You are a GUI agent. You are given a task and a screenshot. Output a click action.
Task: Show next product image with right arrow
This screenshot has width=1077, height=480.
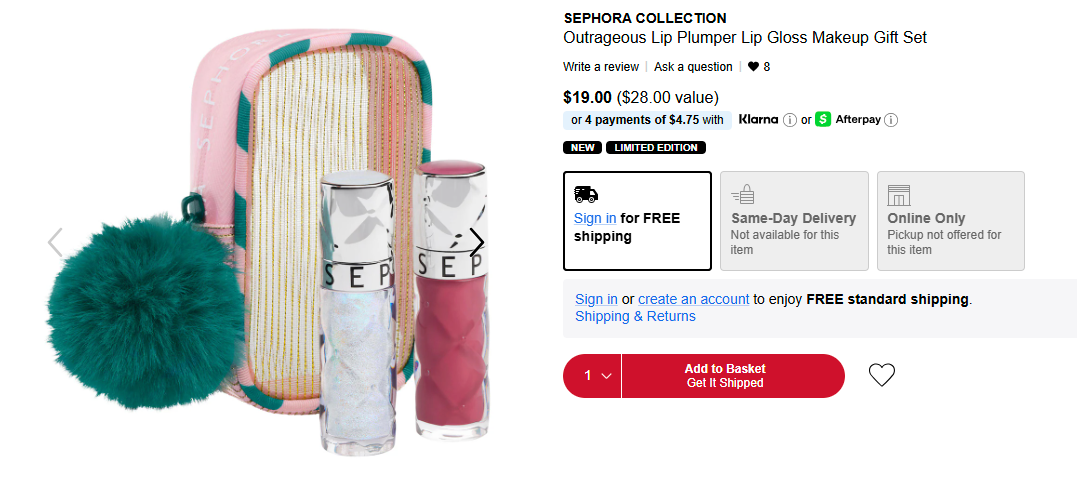(x=477, y=241)
